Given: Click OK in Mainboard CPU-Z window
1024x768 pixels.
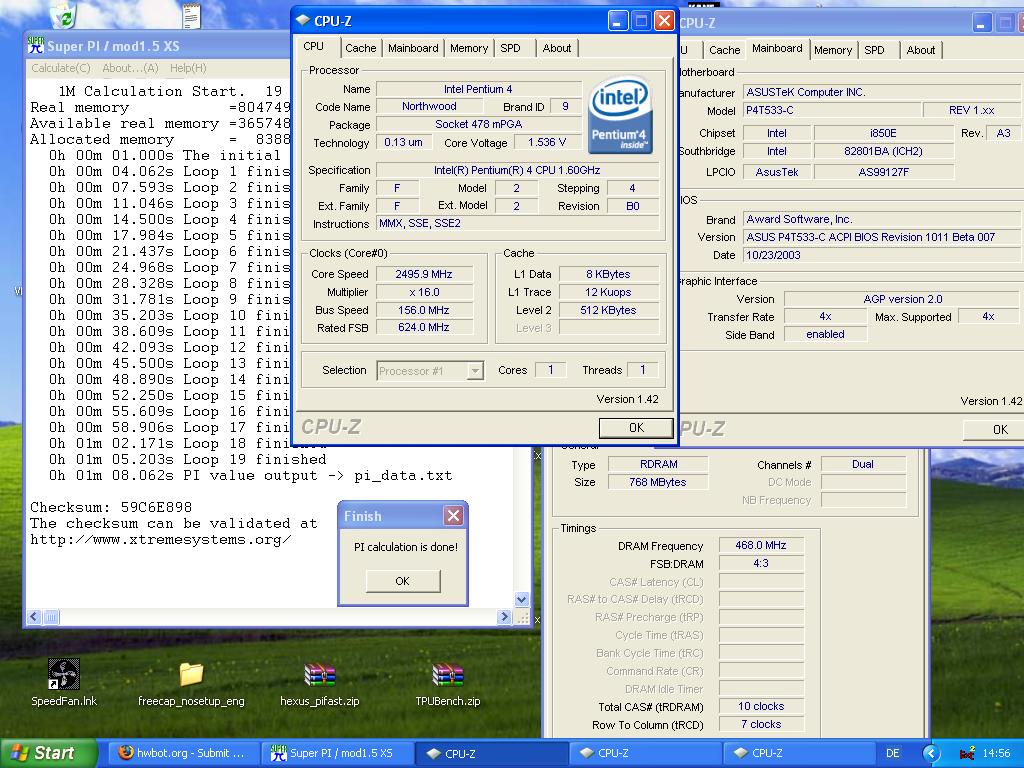Looking at the screenshot, I should tap(995, 430).
